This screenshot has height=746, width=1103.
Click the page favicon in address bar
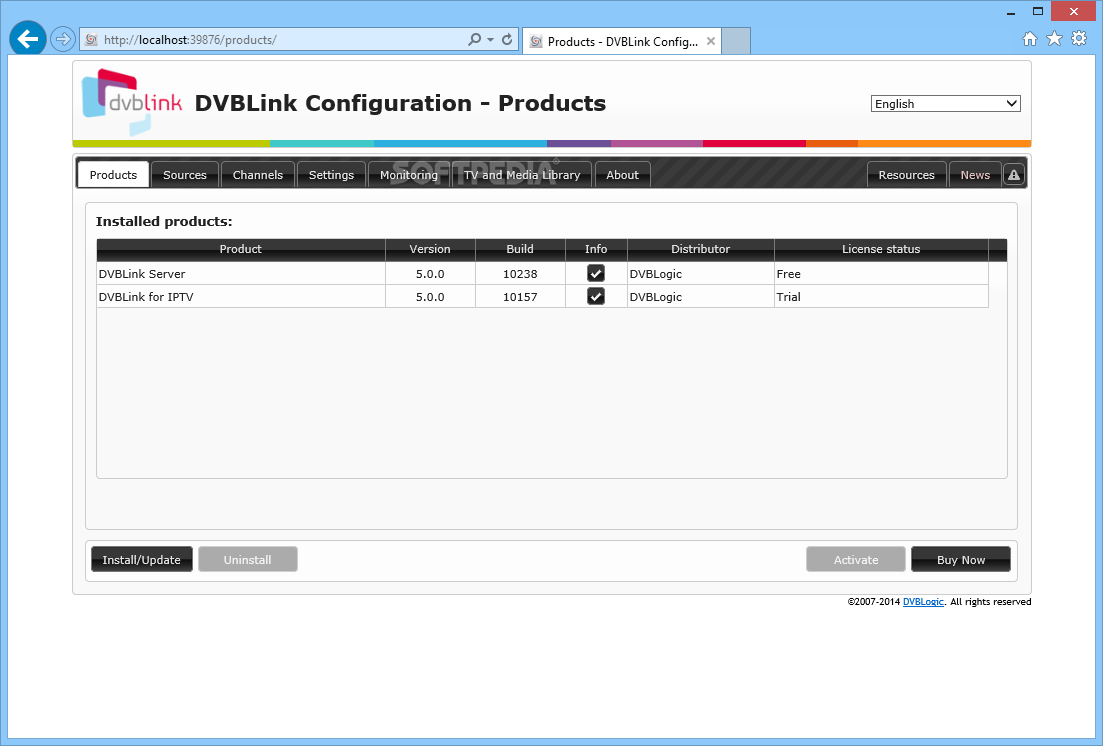click(x=91, y=39)
